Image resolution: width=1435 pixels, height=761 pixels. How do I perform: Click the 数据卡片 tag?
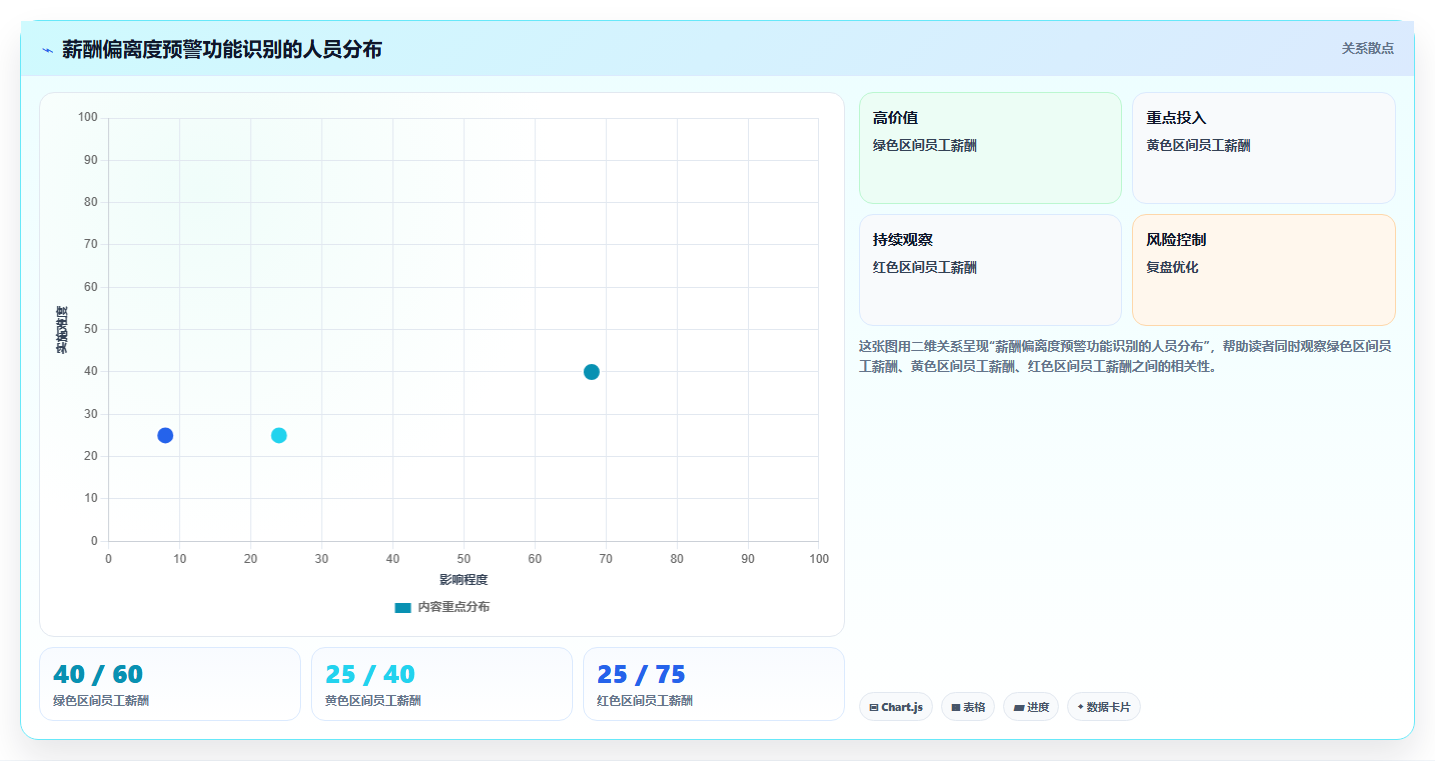pos(1104,707)
